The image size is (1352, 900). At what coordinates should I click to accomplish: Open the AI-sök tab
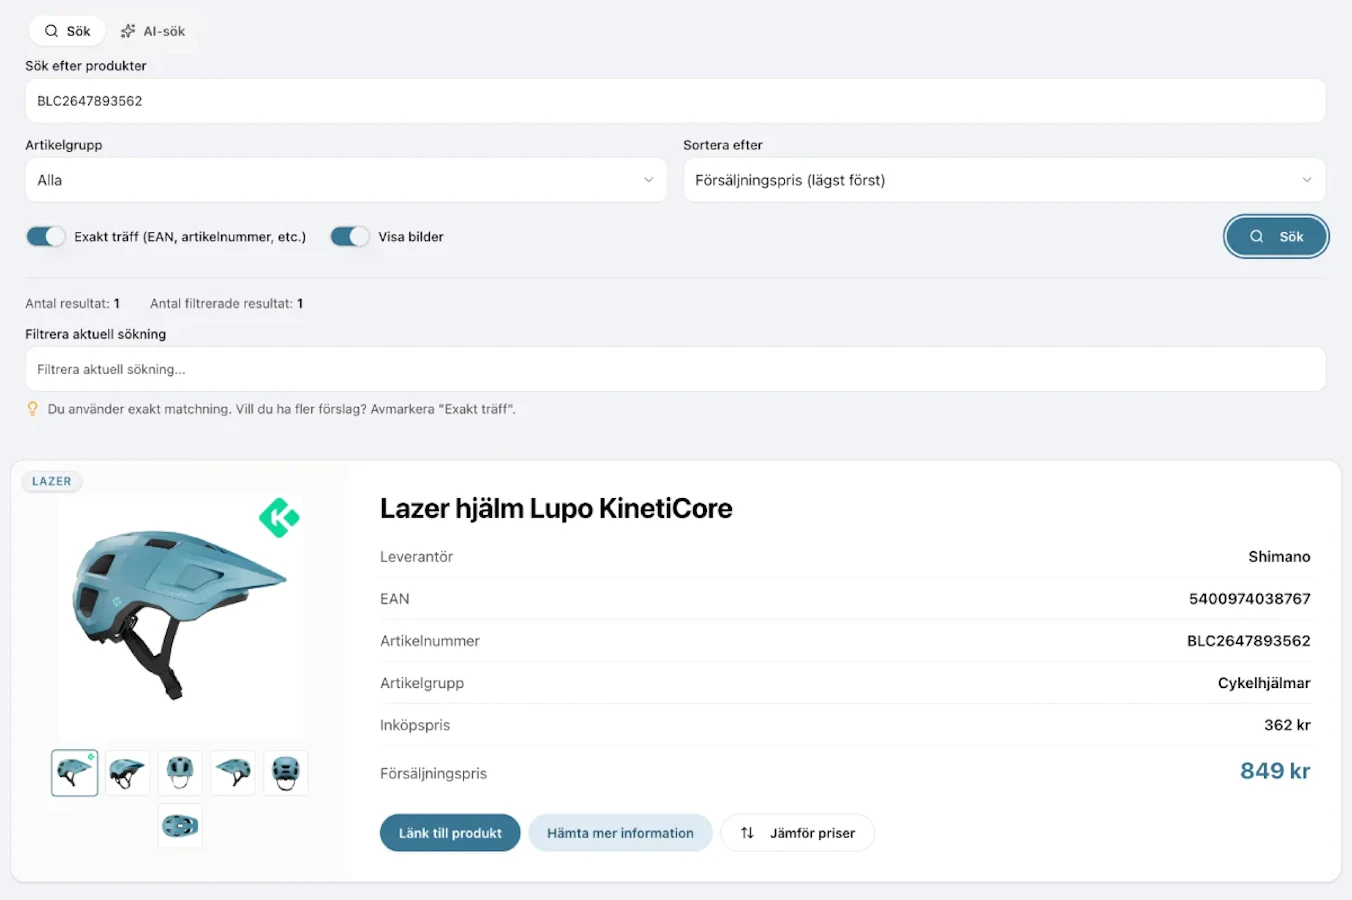(153, 31)
